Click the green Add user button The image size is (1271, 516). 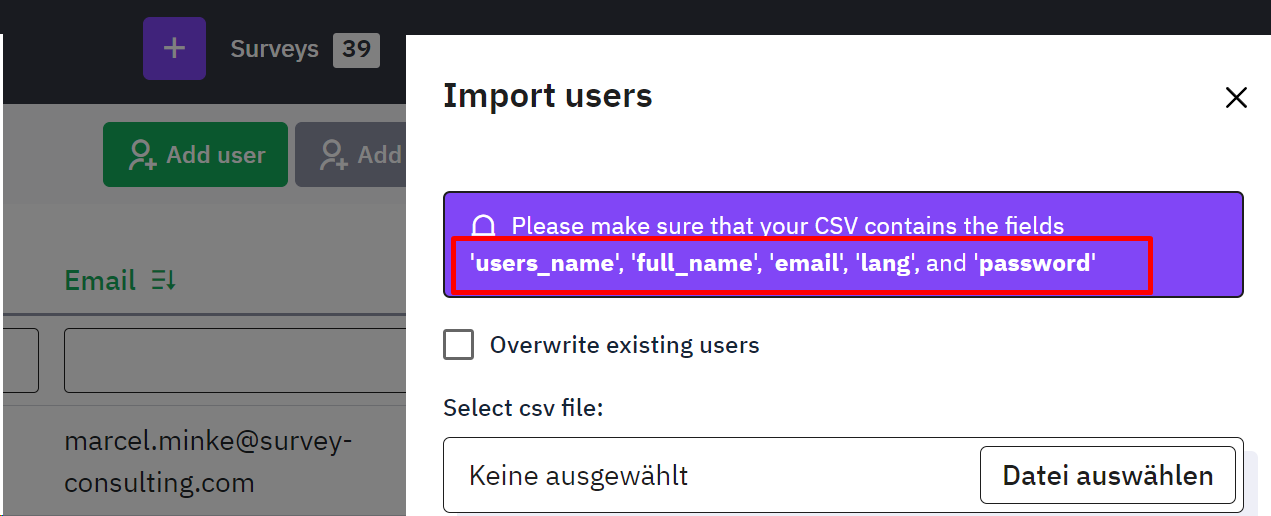pos(196,155)
